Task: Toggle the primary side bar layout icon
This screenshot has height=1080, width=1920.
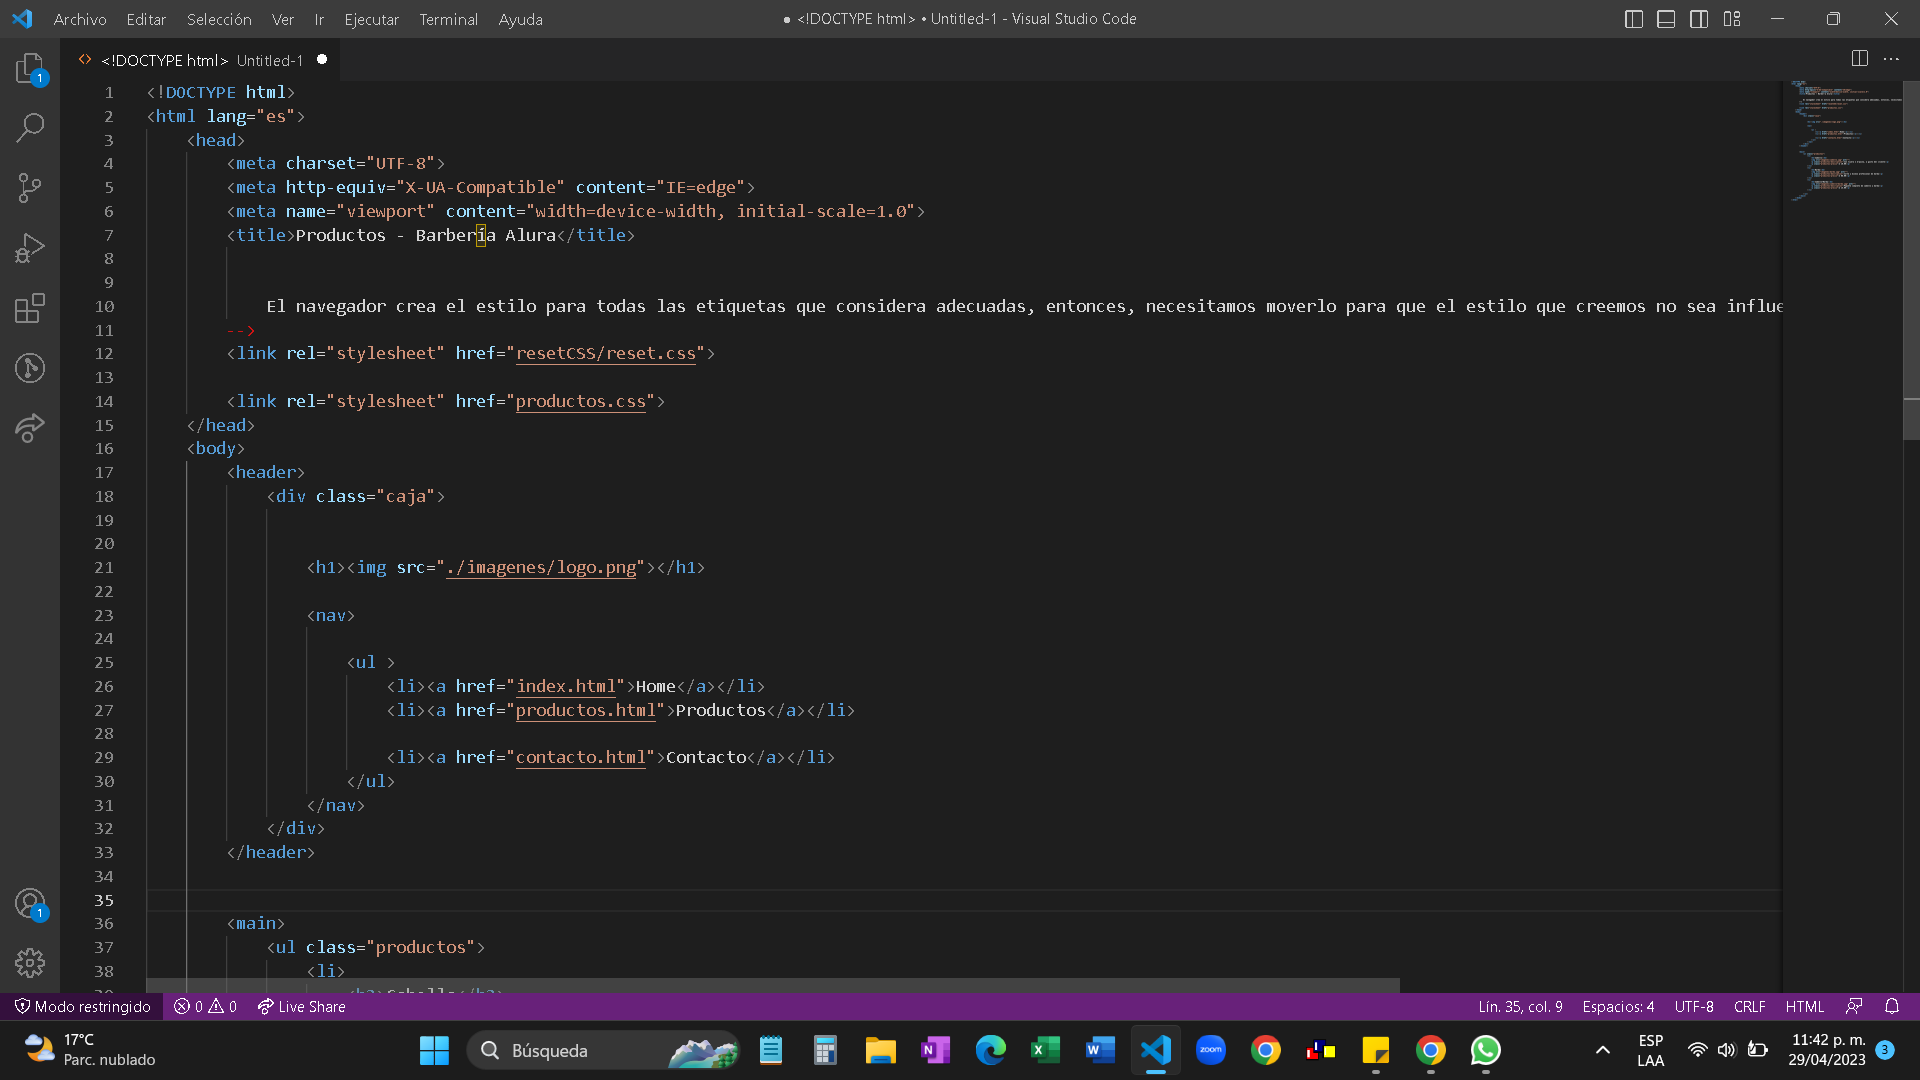Action: (x=1634, y=19)
